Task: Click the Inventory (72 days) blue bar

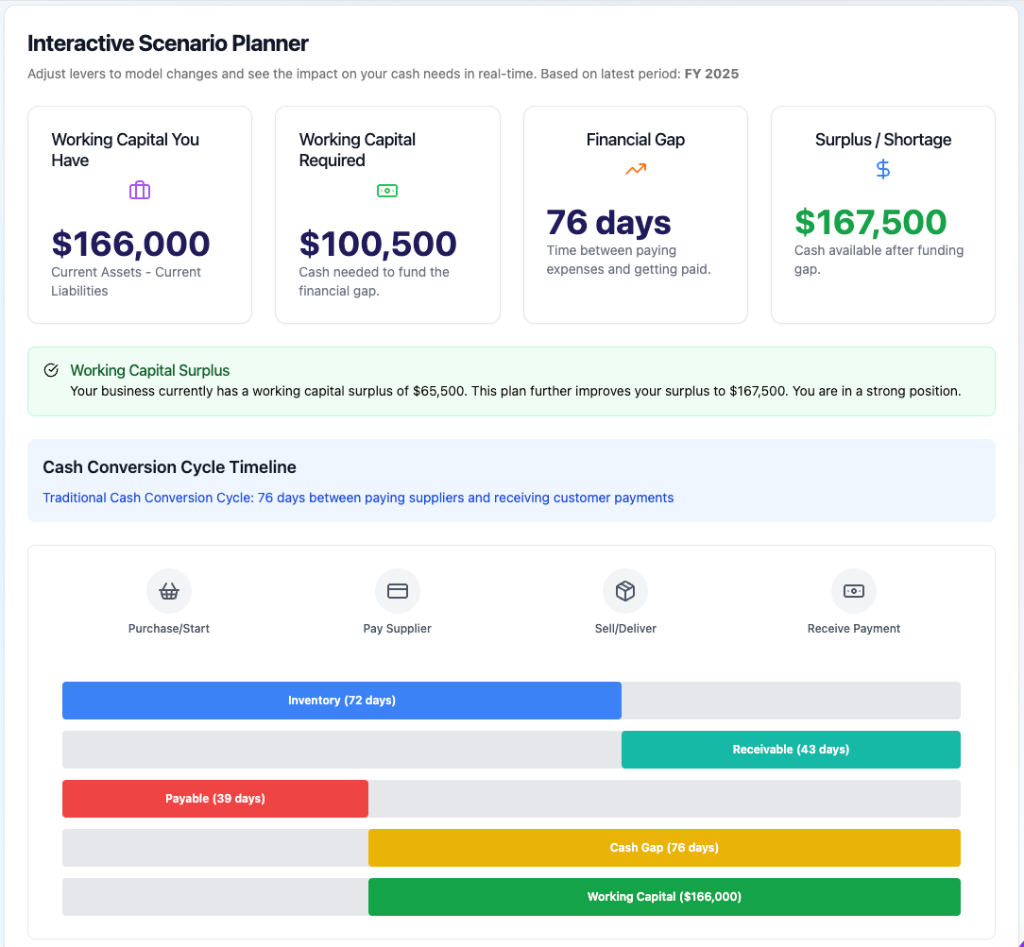Action: click(x=342, y=701)
